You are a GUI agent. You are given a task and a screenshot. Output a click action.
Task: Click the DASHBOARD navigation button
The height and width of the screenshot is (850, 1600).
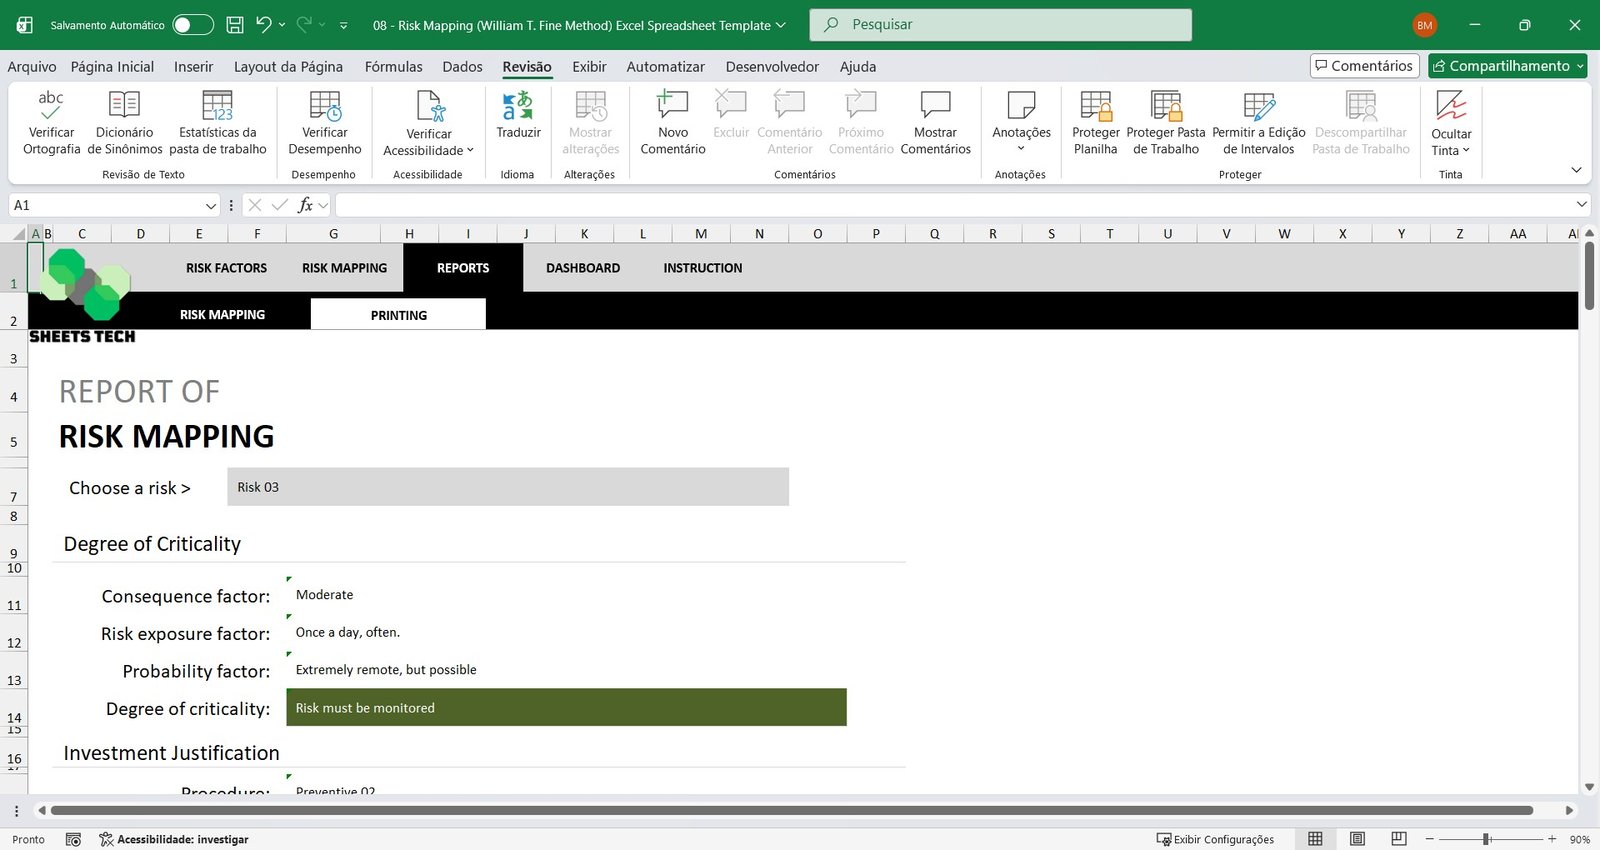click(x=583, y=268)
